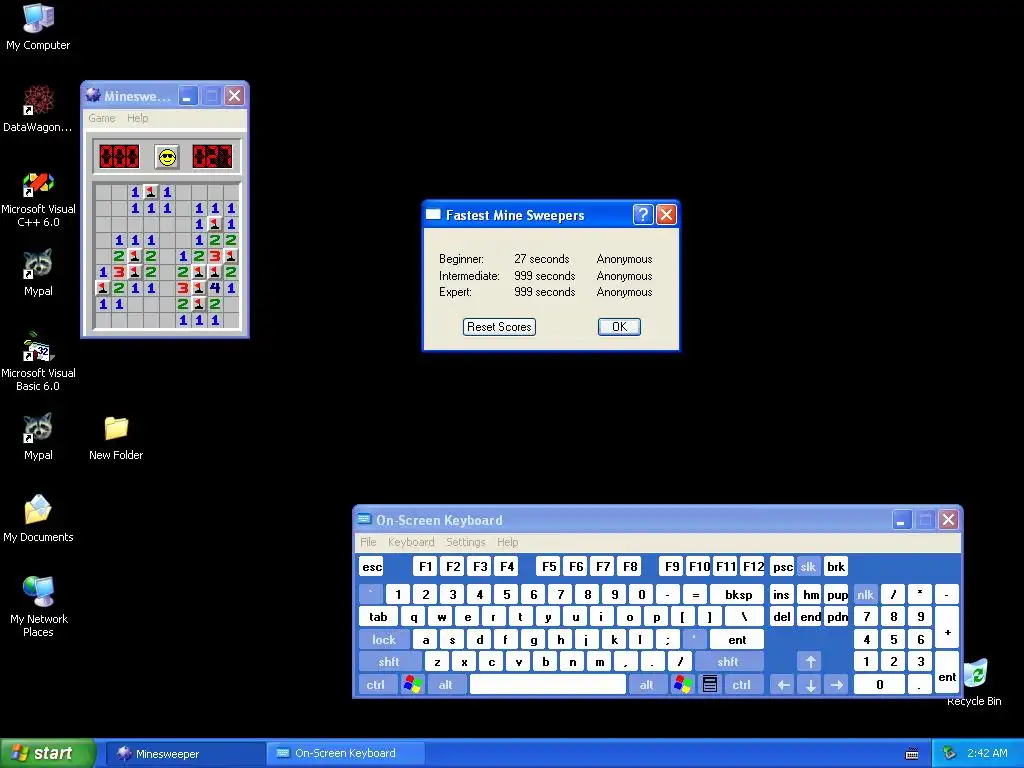Image resolution: width=1024 pixels, height=768 pixels.
Task: Toggle the left alt key
Action: tap(446, 684)
